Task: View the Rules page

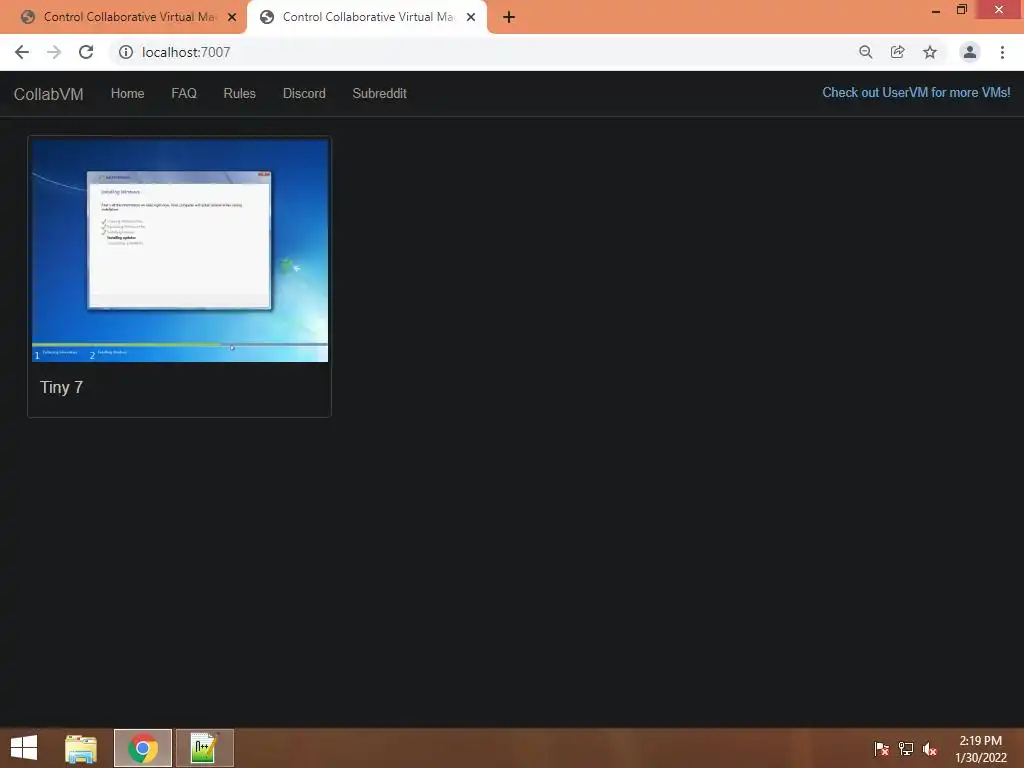Action: [x=240, y=93]
